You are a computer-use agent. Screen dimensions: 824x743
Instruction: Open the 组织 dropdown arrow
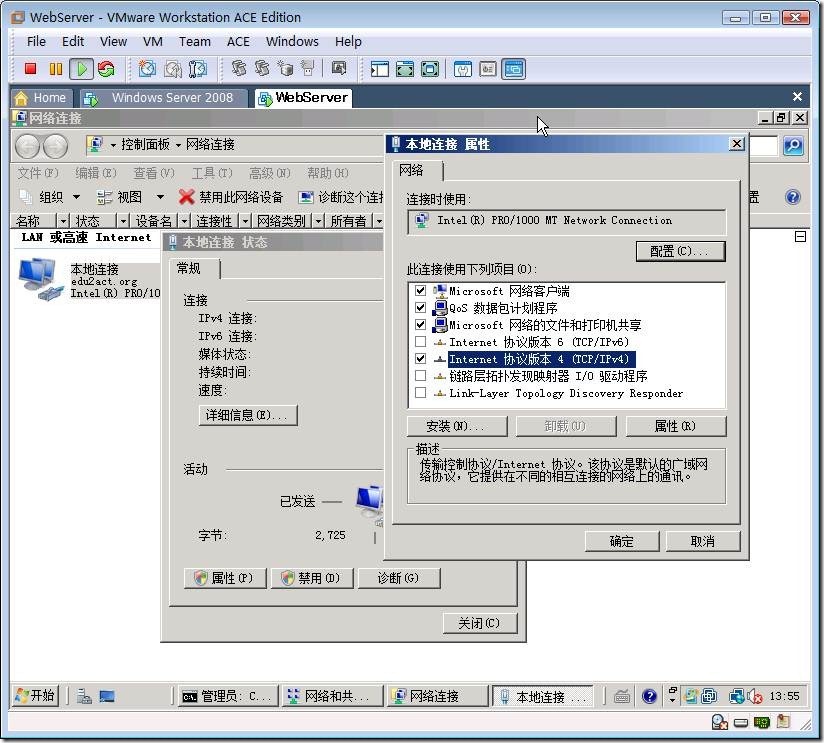pyautogui.click(x=76, y=197)
